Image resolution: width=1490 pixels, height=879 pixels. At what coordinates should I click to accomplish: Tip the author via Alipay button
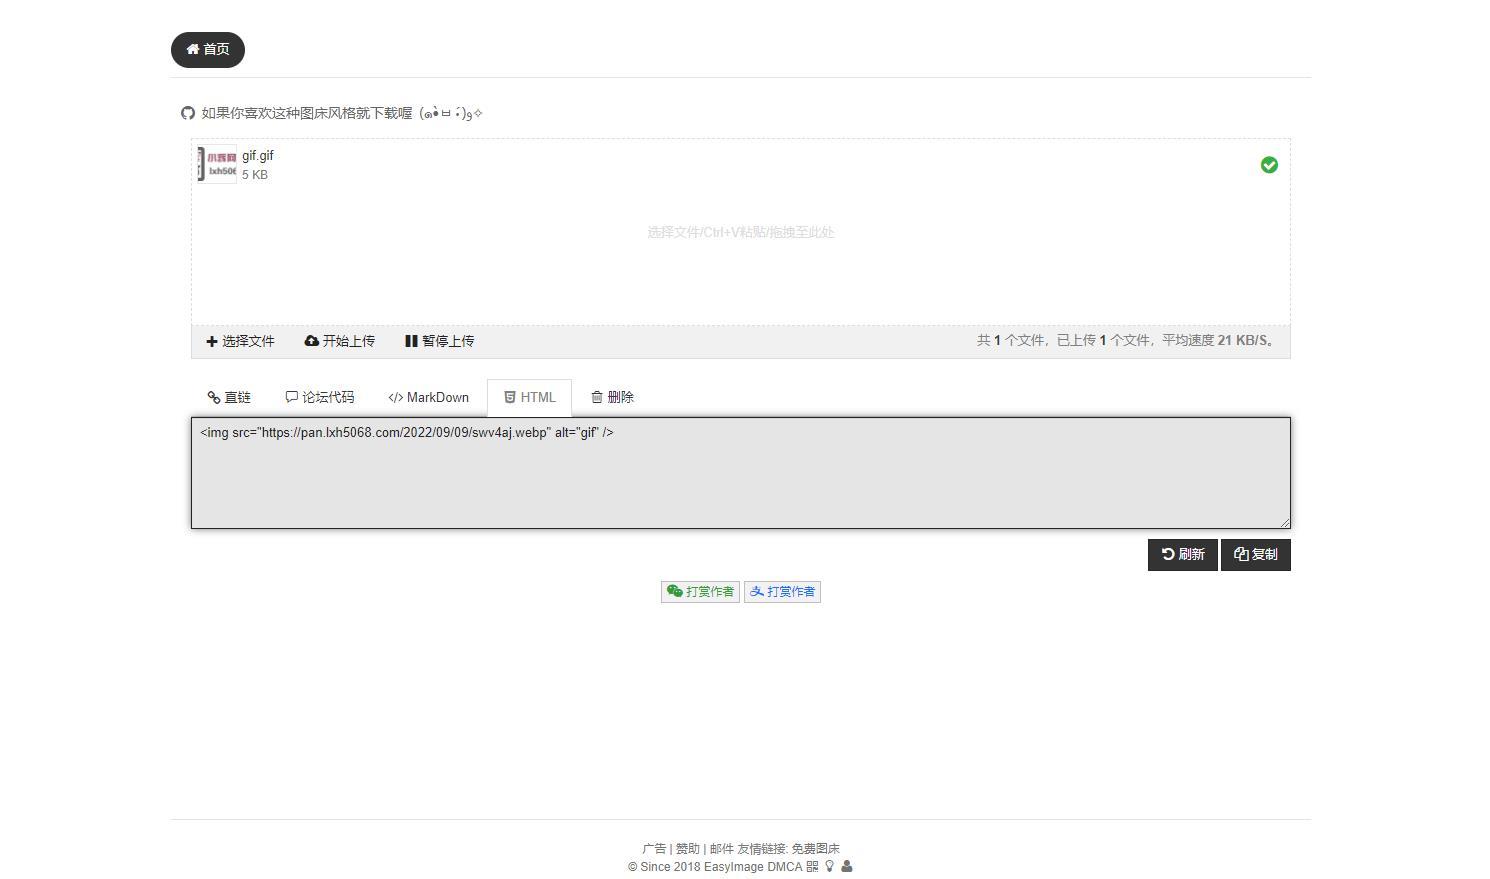point(782,592)
